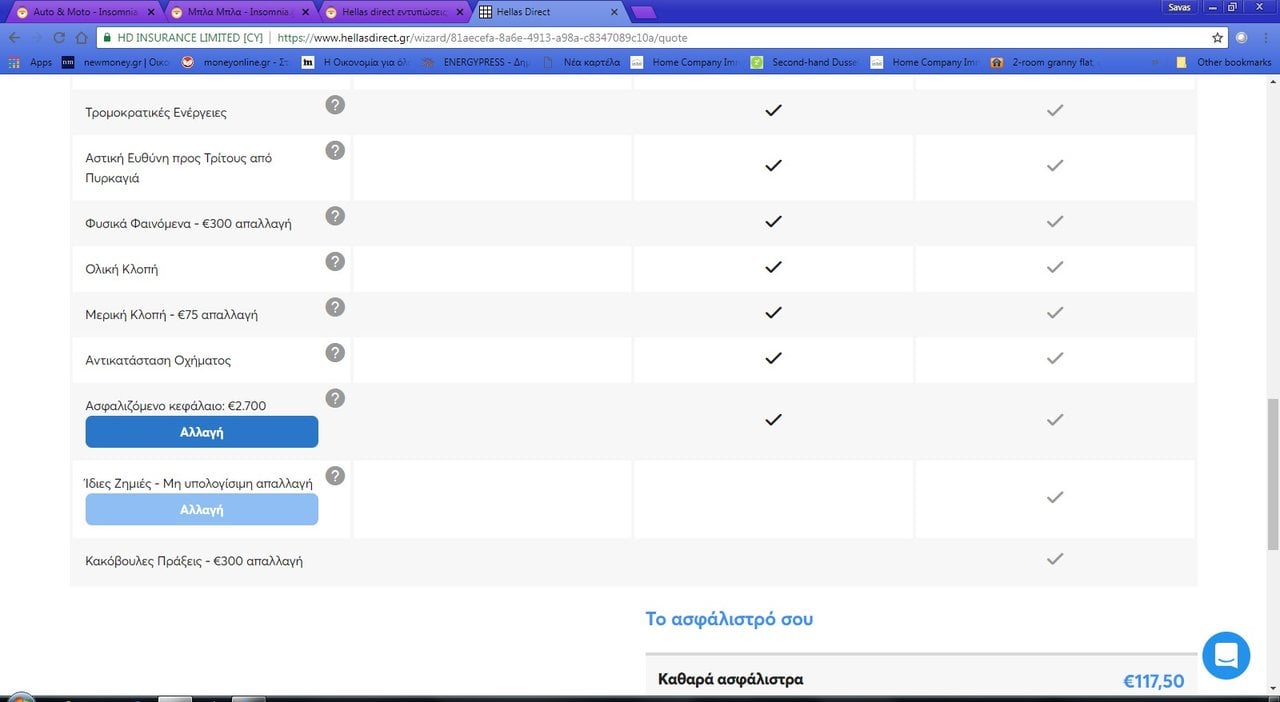The width and height of the screenshot is (1280, 702).
Task: Close the Auto & Moto tab
Action: click(152, 12)
